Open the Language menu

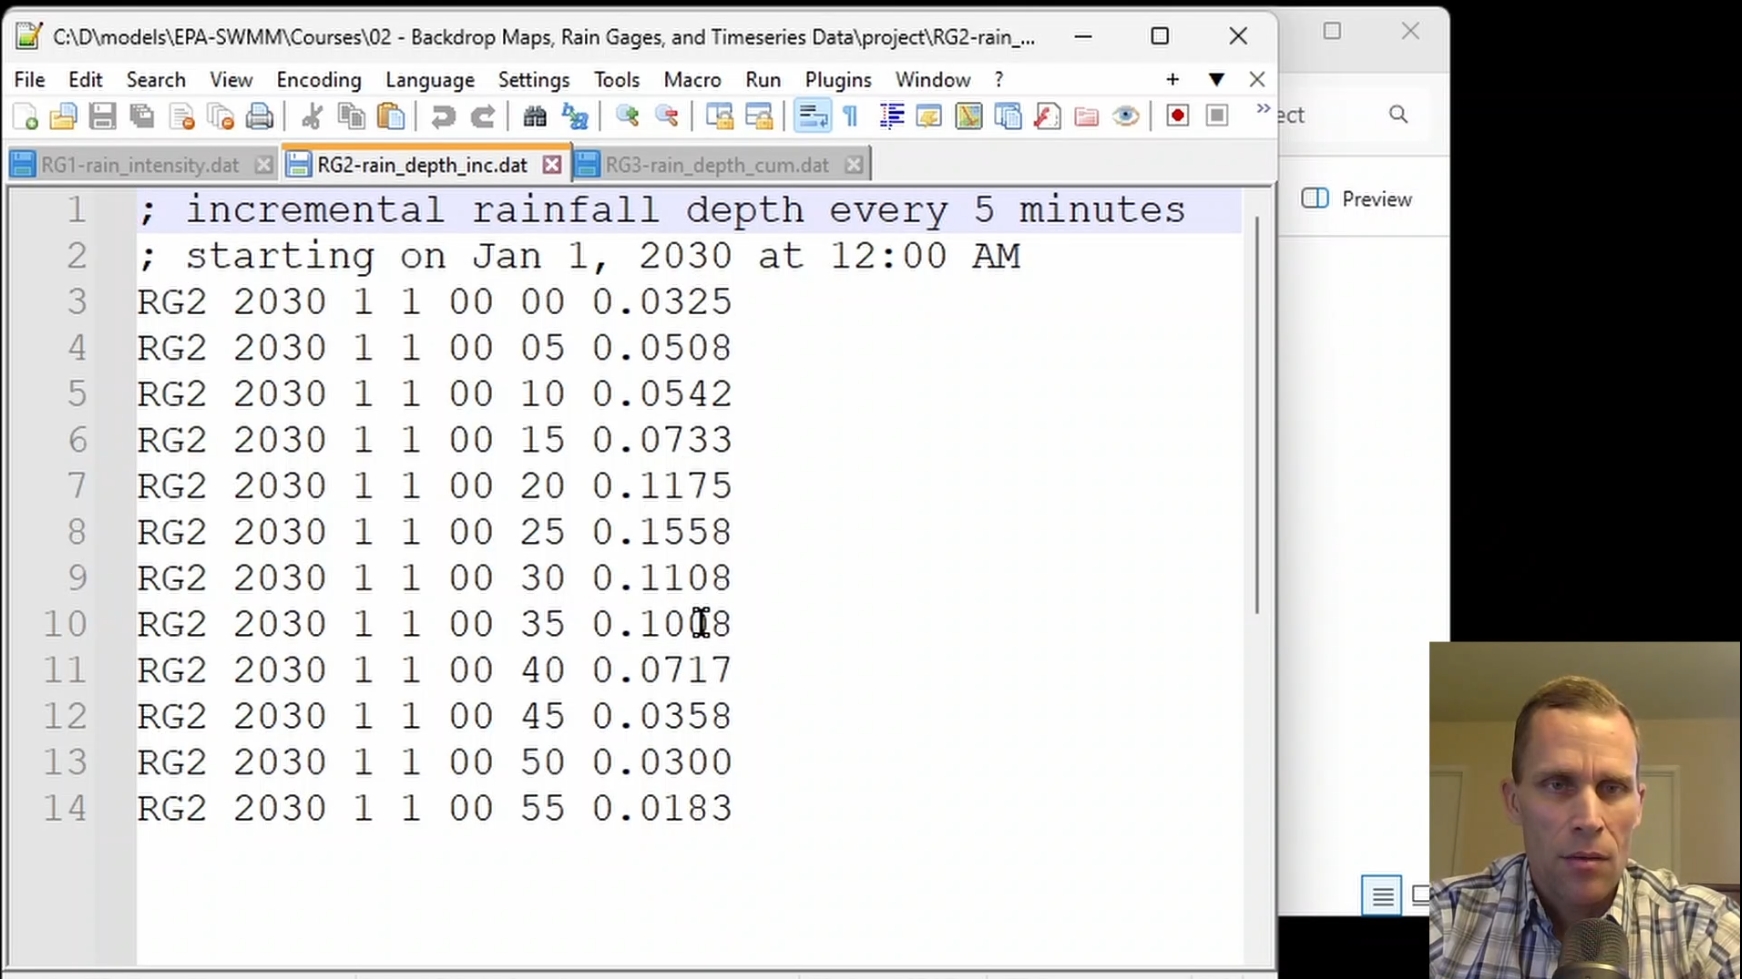tap(430, 79)
